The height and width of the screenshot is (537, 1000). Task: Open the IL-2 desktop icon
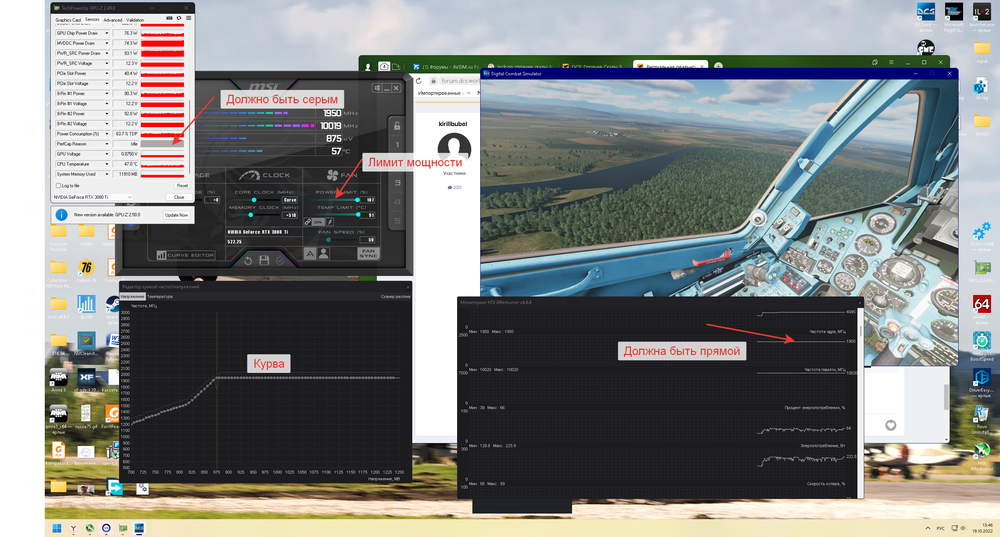[x=982, y=17]
